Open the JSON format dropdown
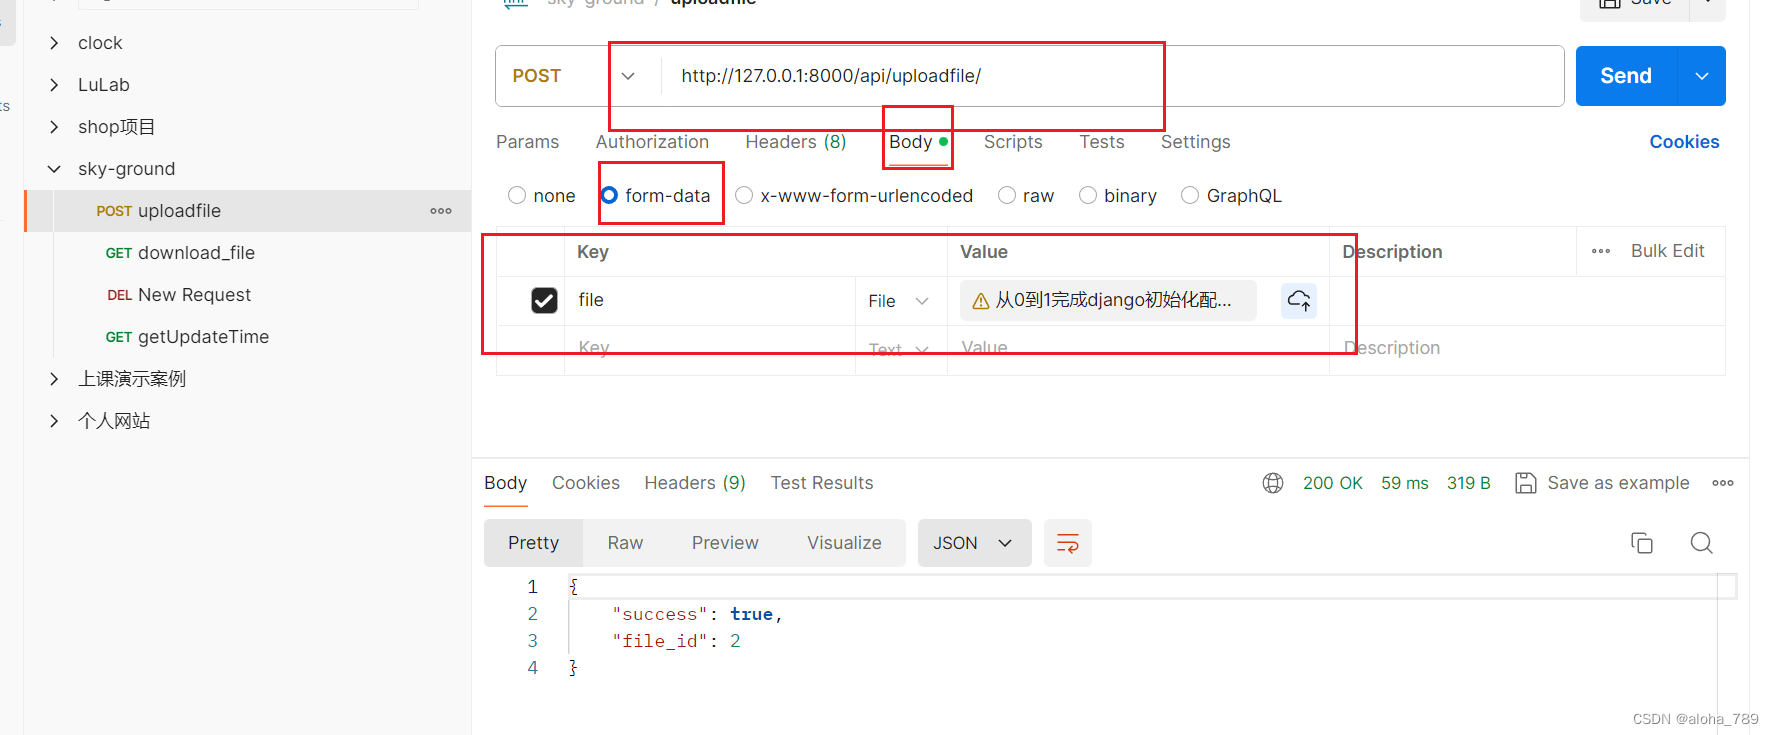This screenshot has height=735, width=1774. (974, 543)
